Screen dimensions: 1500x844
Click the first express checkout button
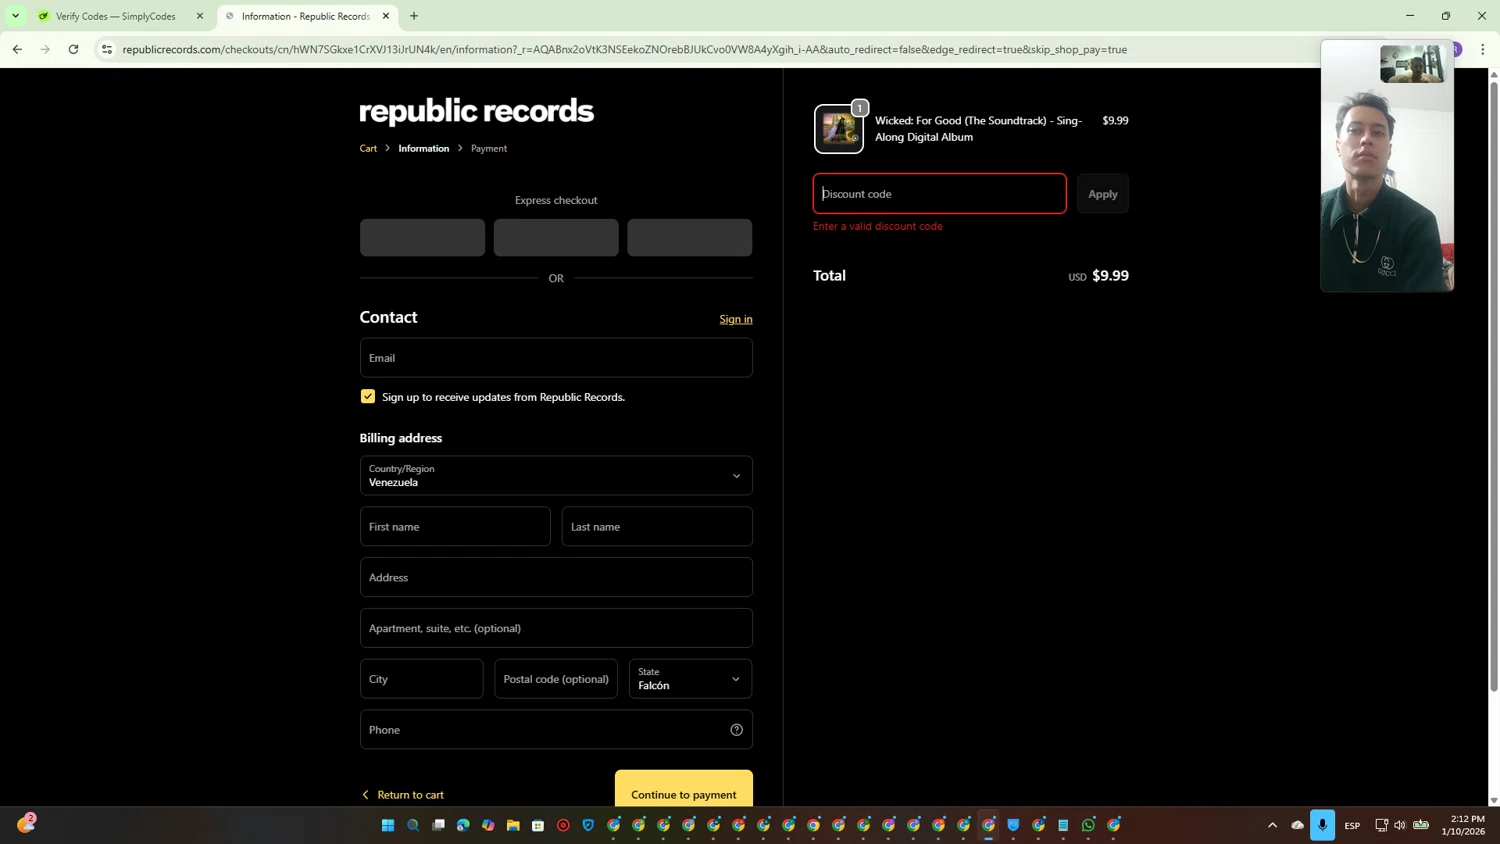[x=422, y=238]
